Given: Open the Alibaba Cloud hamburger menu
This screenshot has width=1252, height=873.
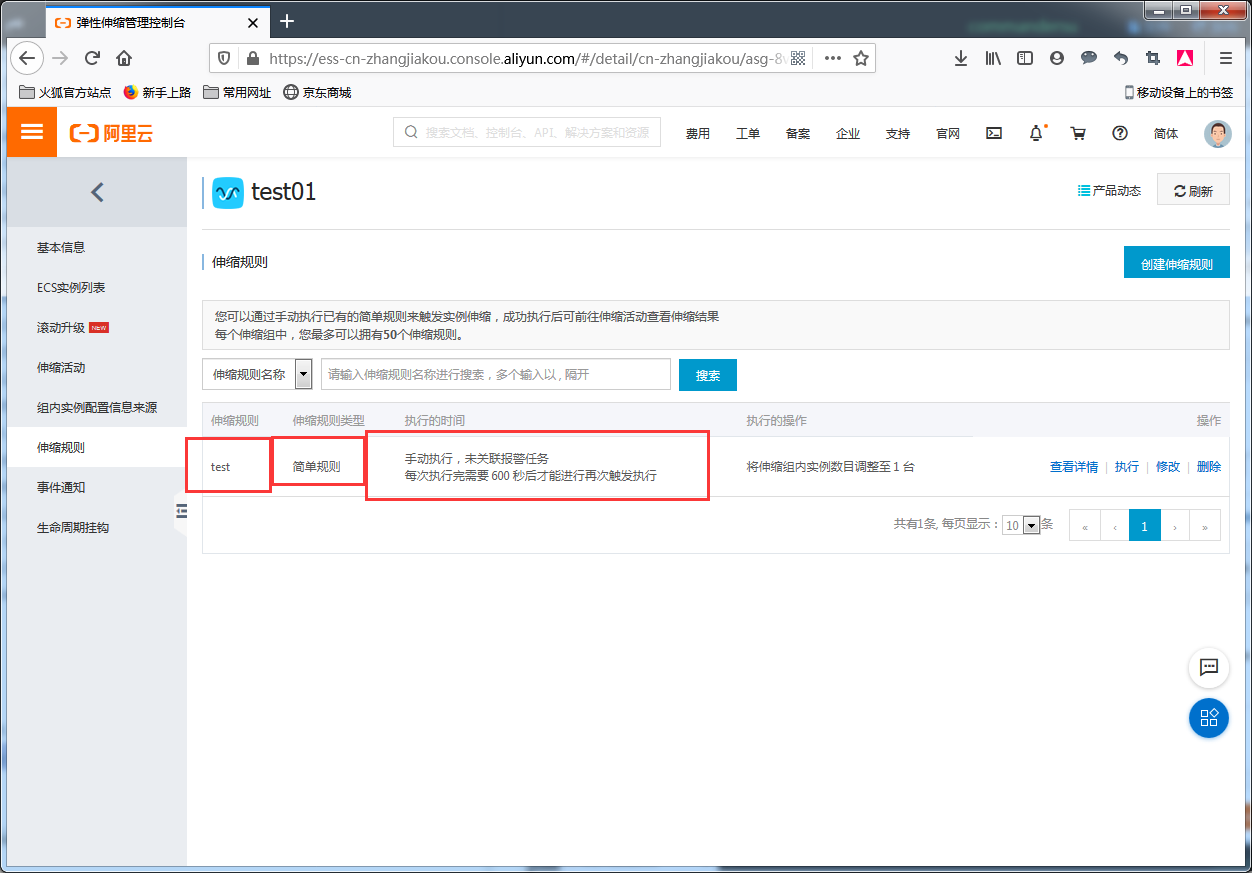Looking at the screenshot, I should click(x=32, y=132).
